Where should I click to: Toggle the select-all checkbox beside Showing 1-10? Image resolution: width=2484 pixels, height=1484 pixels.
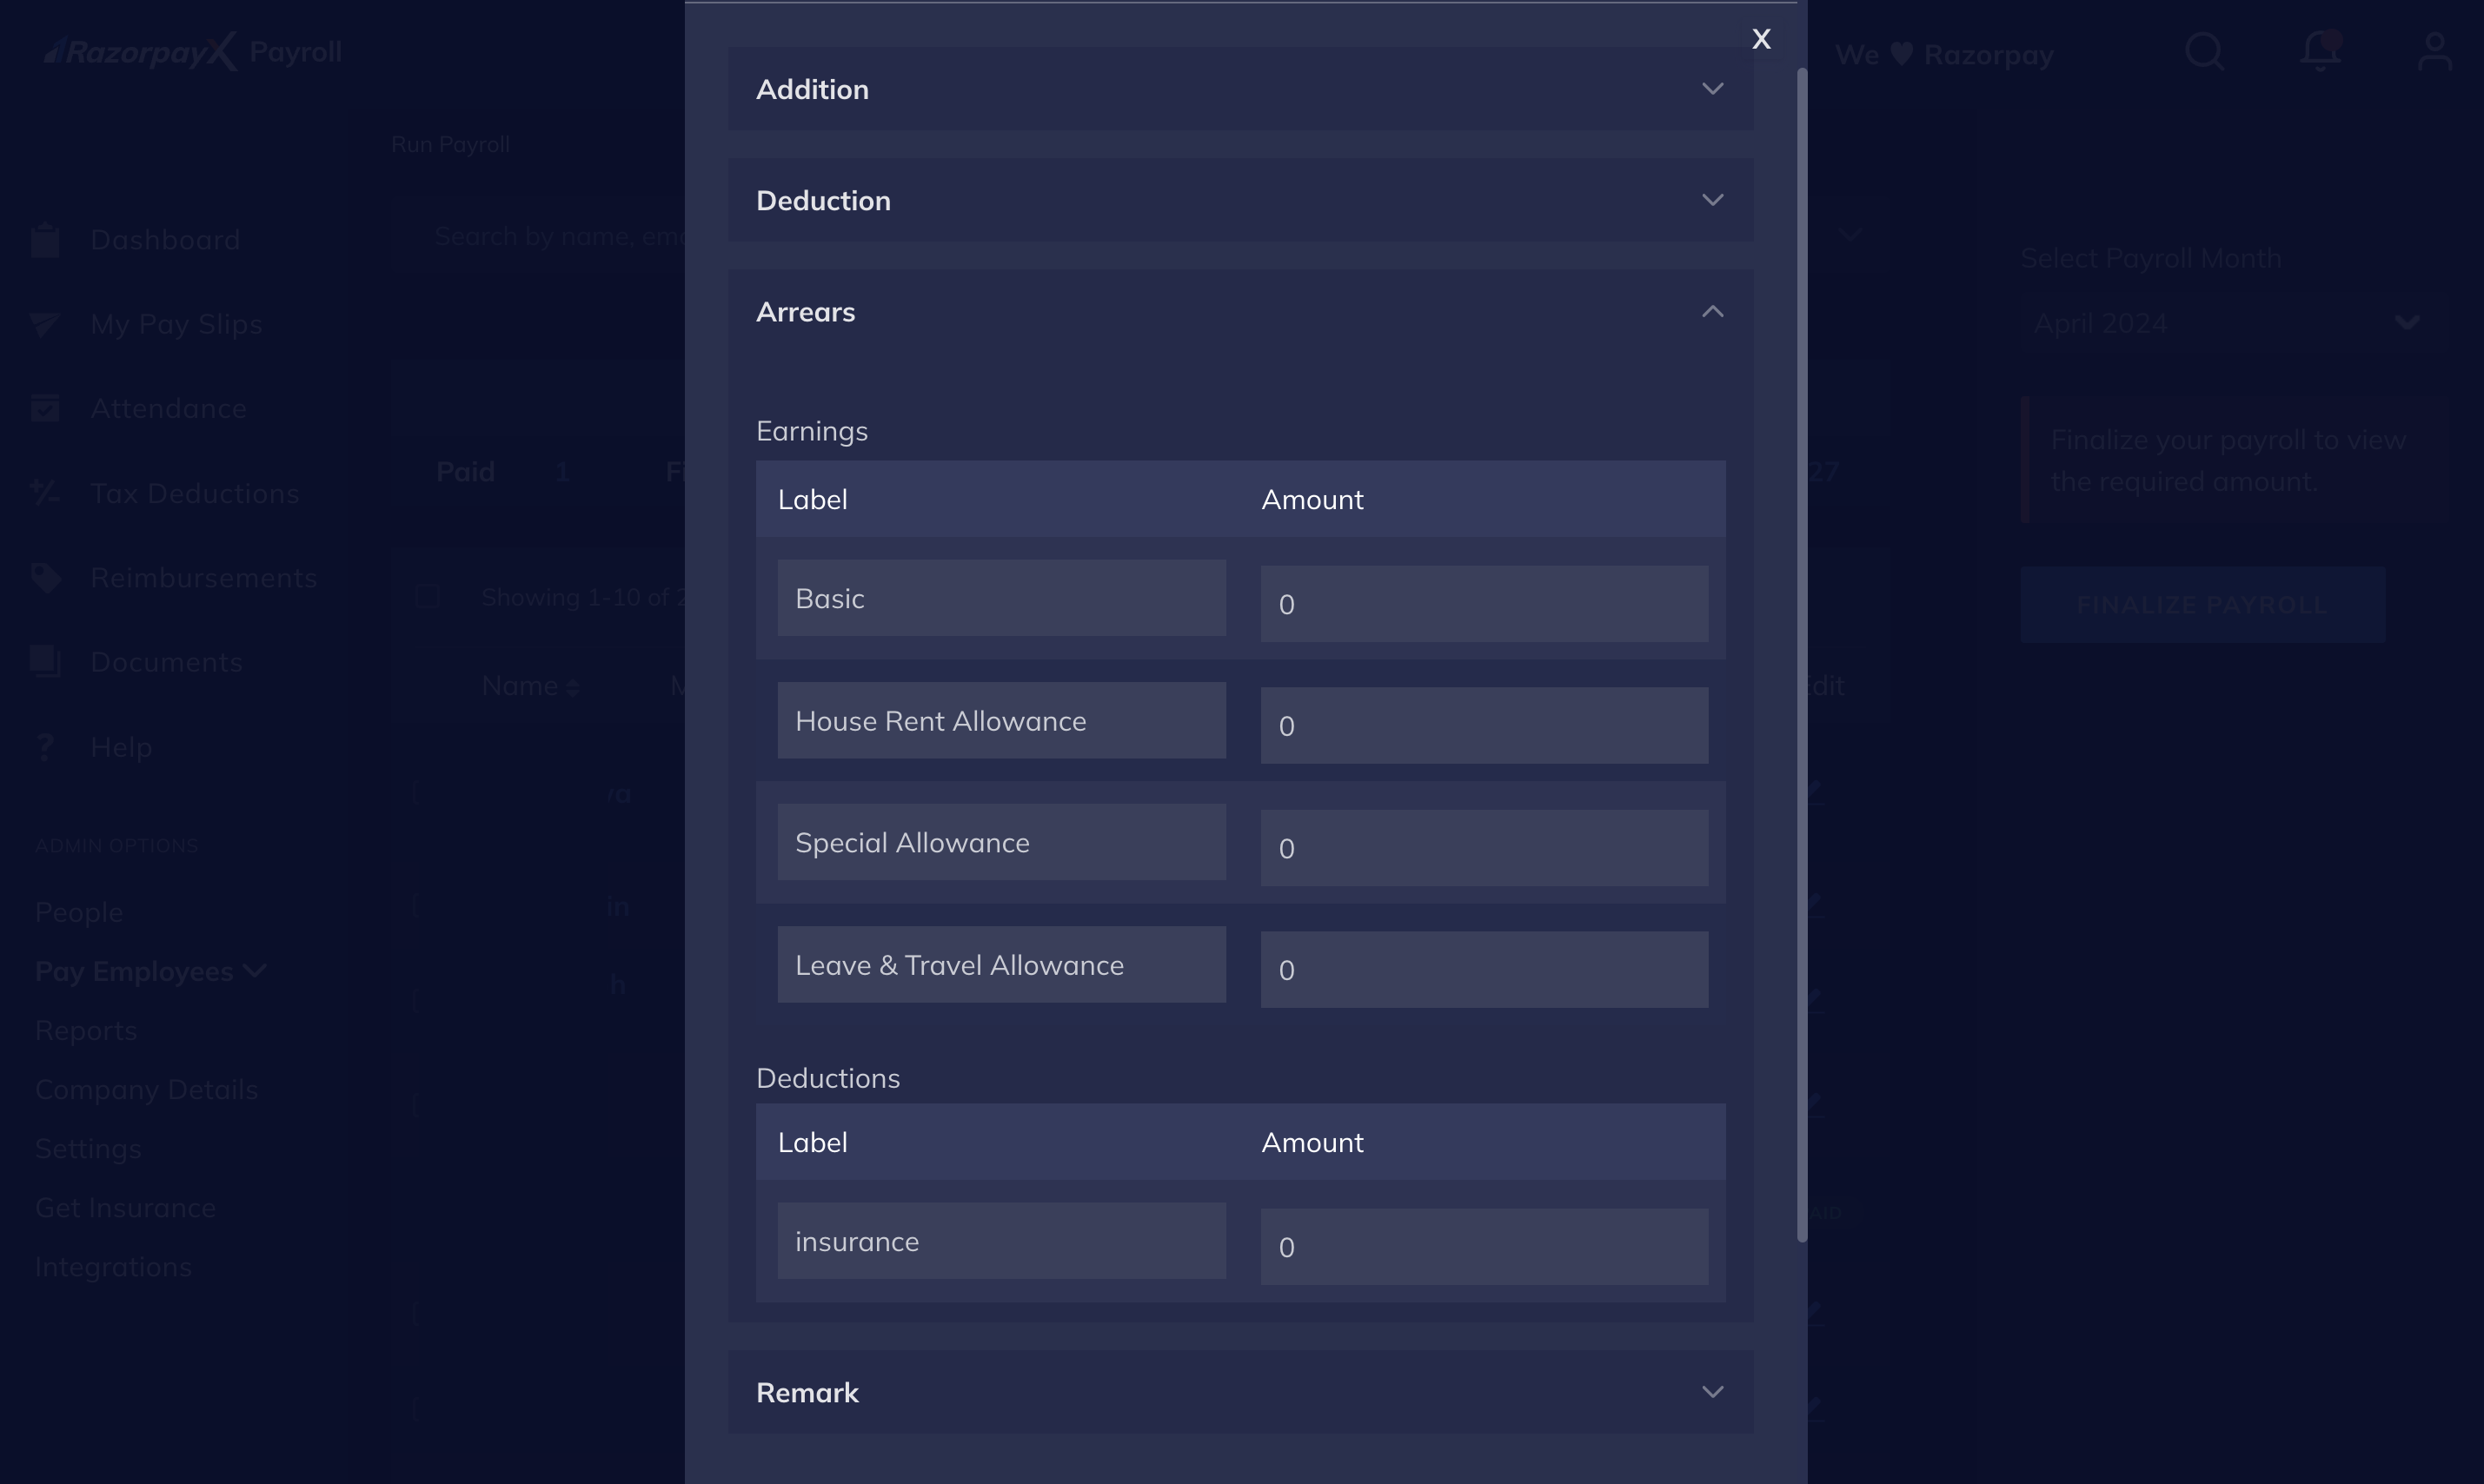tap(427, 597)
